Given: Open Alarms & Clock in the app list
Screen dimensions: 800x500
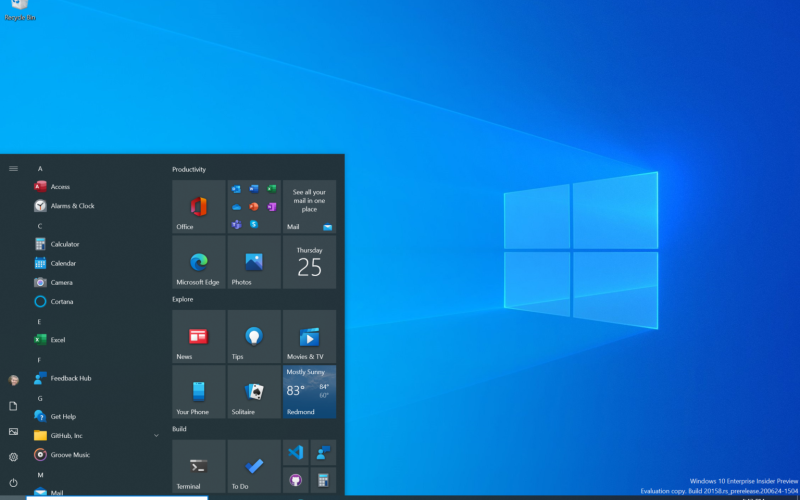Looking at the screenshot, I should click(x=97, y=206).
